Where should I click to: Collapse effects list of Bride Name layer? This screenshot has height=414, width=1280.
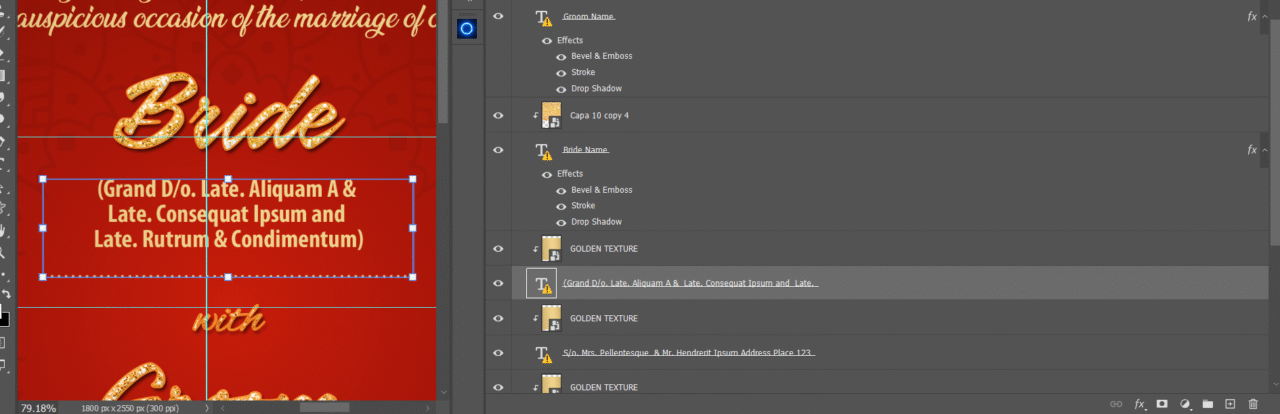pyautogui.click(x=1265, y=150)
